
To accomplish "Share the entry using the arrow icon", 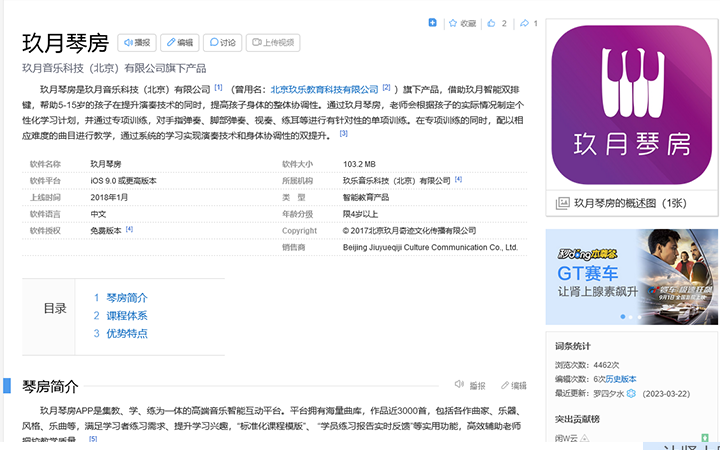I will (524, 23).
